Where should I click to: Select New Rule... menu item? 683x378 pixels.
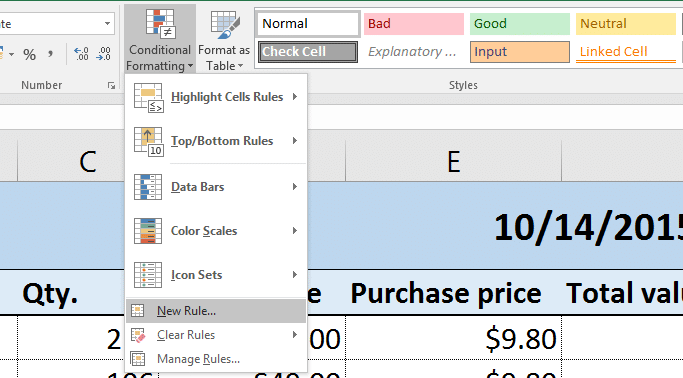[216, 311]
